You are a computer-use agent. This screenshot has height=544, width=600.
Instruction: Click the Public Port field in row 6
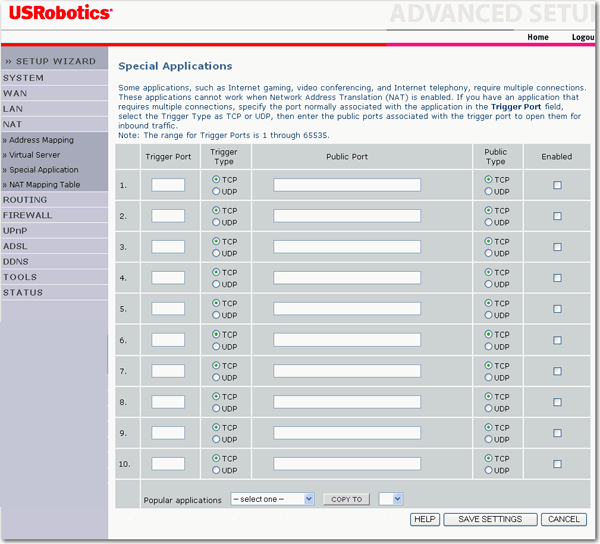[x=347, y=340]
